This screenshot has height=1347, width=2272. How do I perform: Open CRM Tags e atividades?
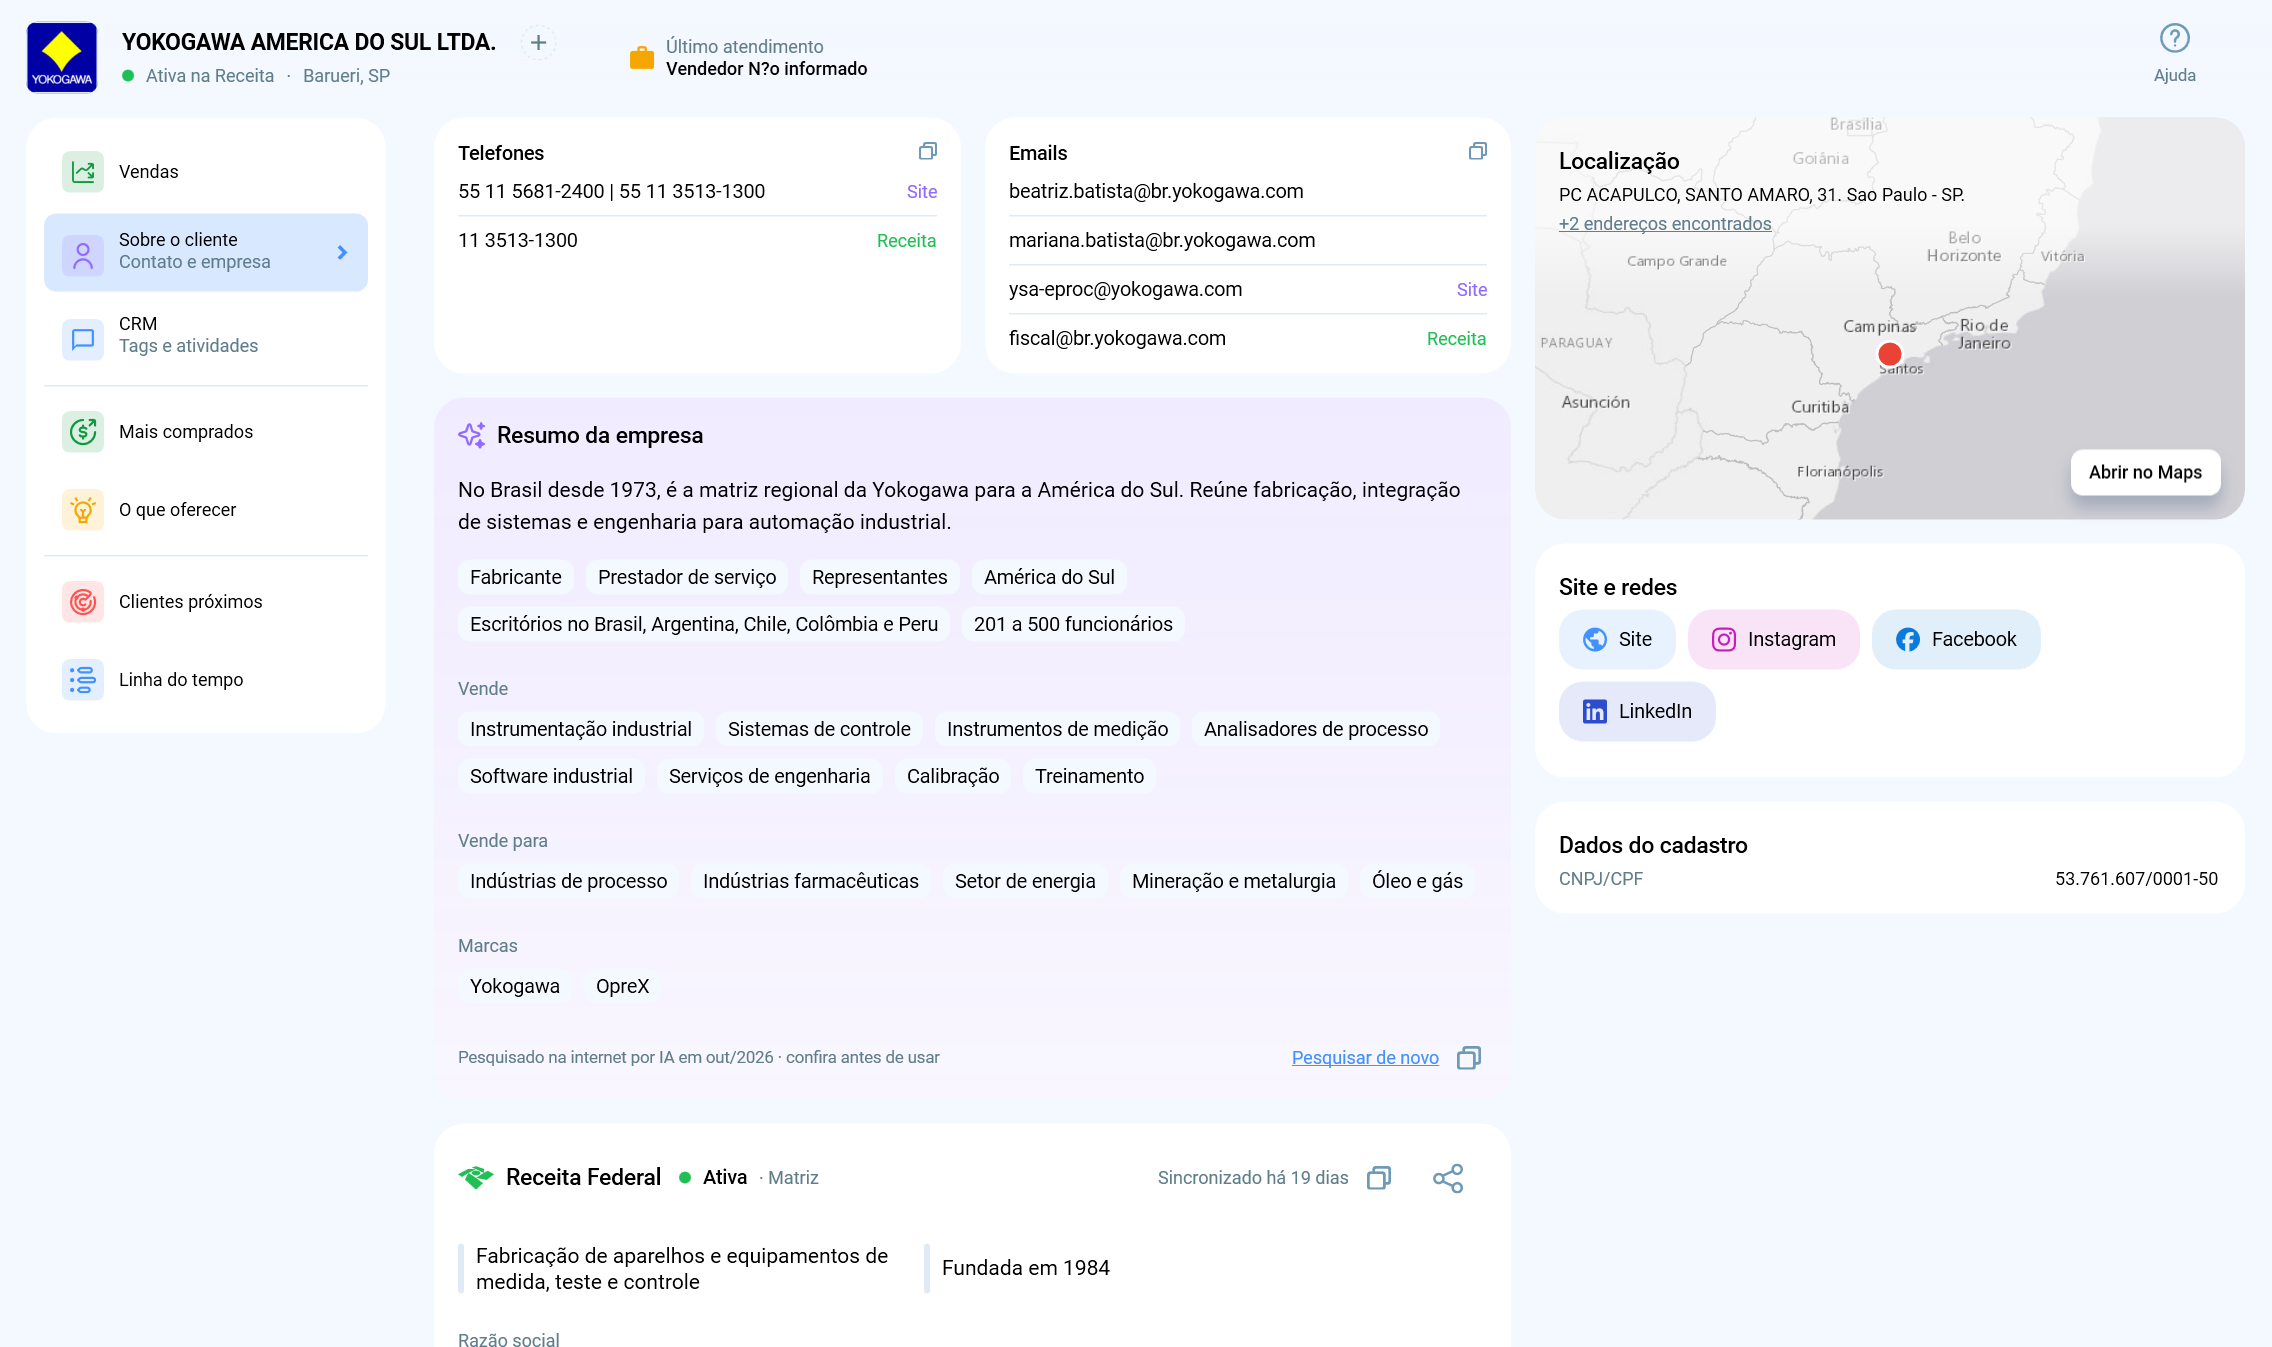(206, 335)
